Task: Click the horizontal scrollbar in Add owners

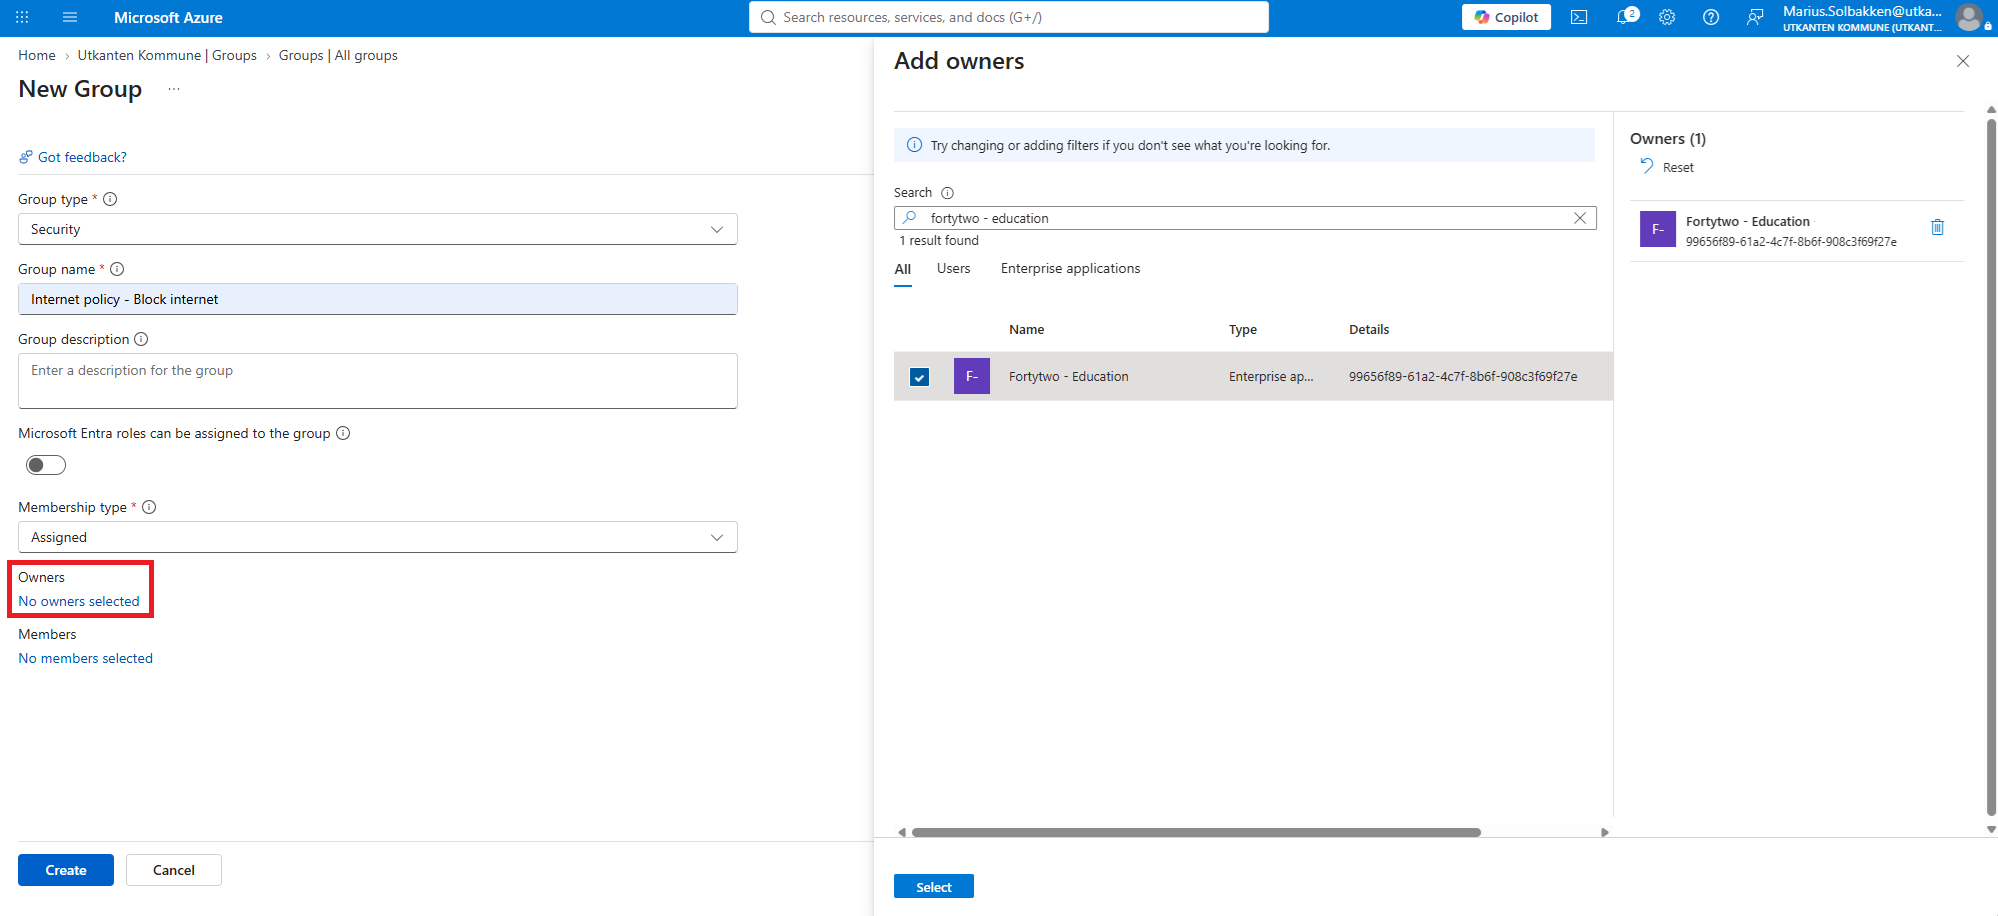Action: (x=1196, y=832)
